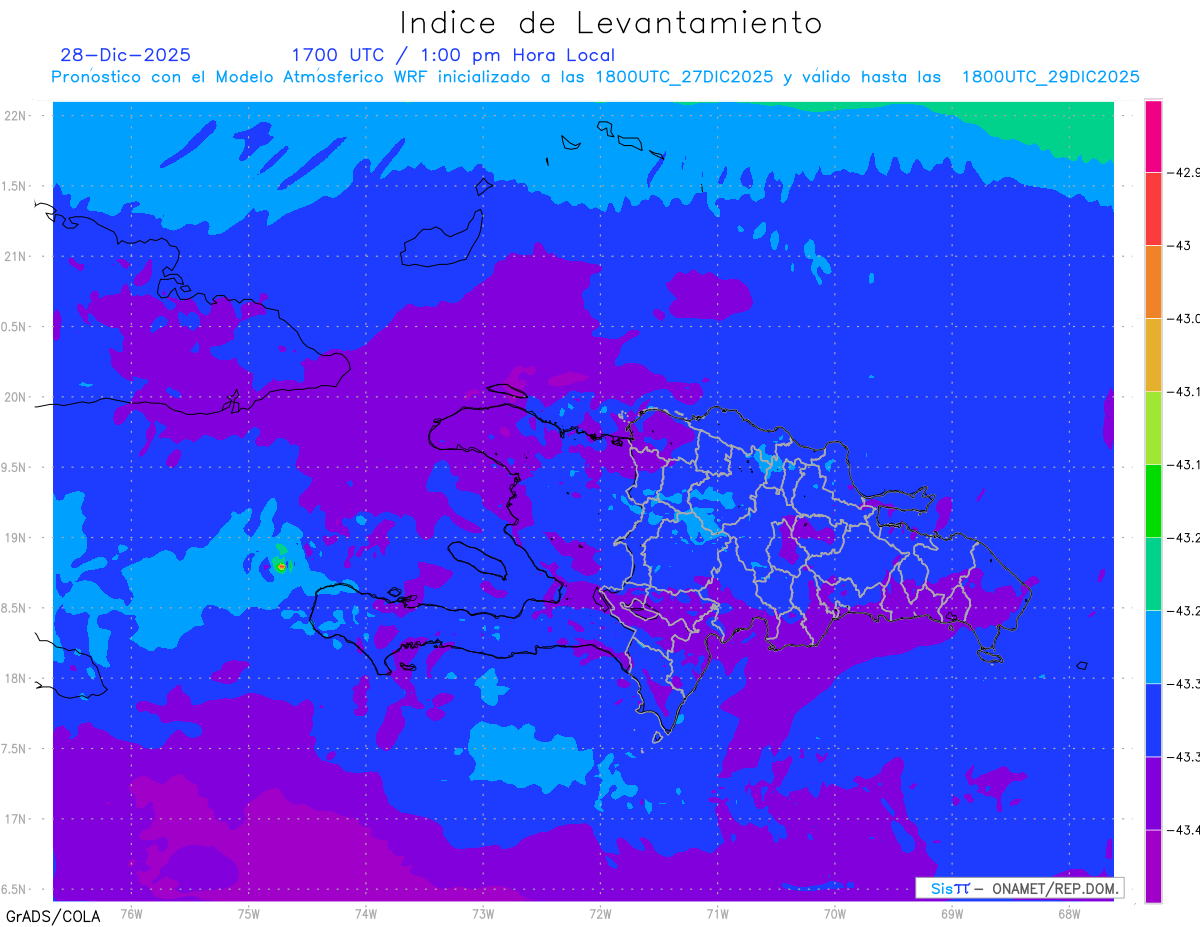Click the "1700 UTC / 1:00 pm Hora Local" time label
The image size is (1200, 927).
[453, 55]
